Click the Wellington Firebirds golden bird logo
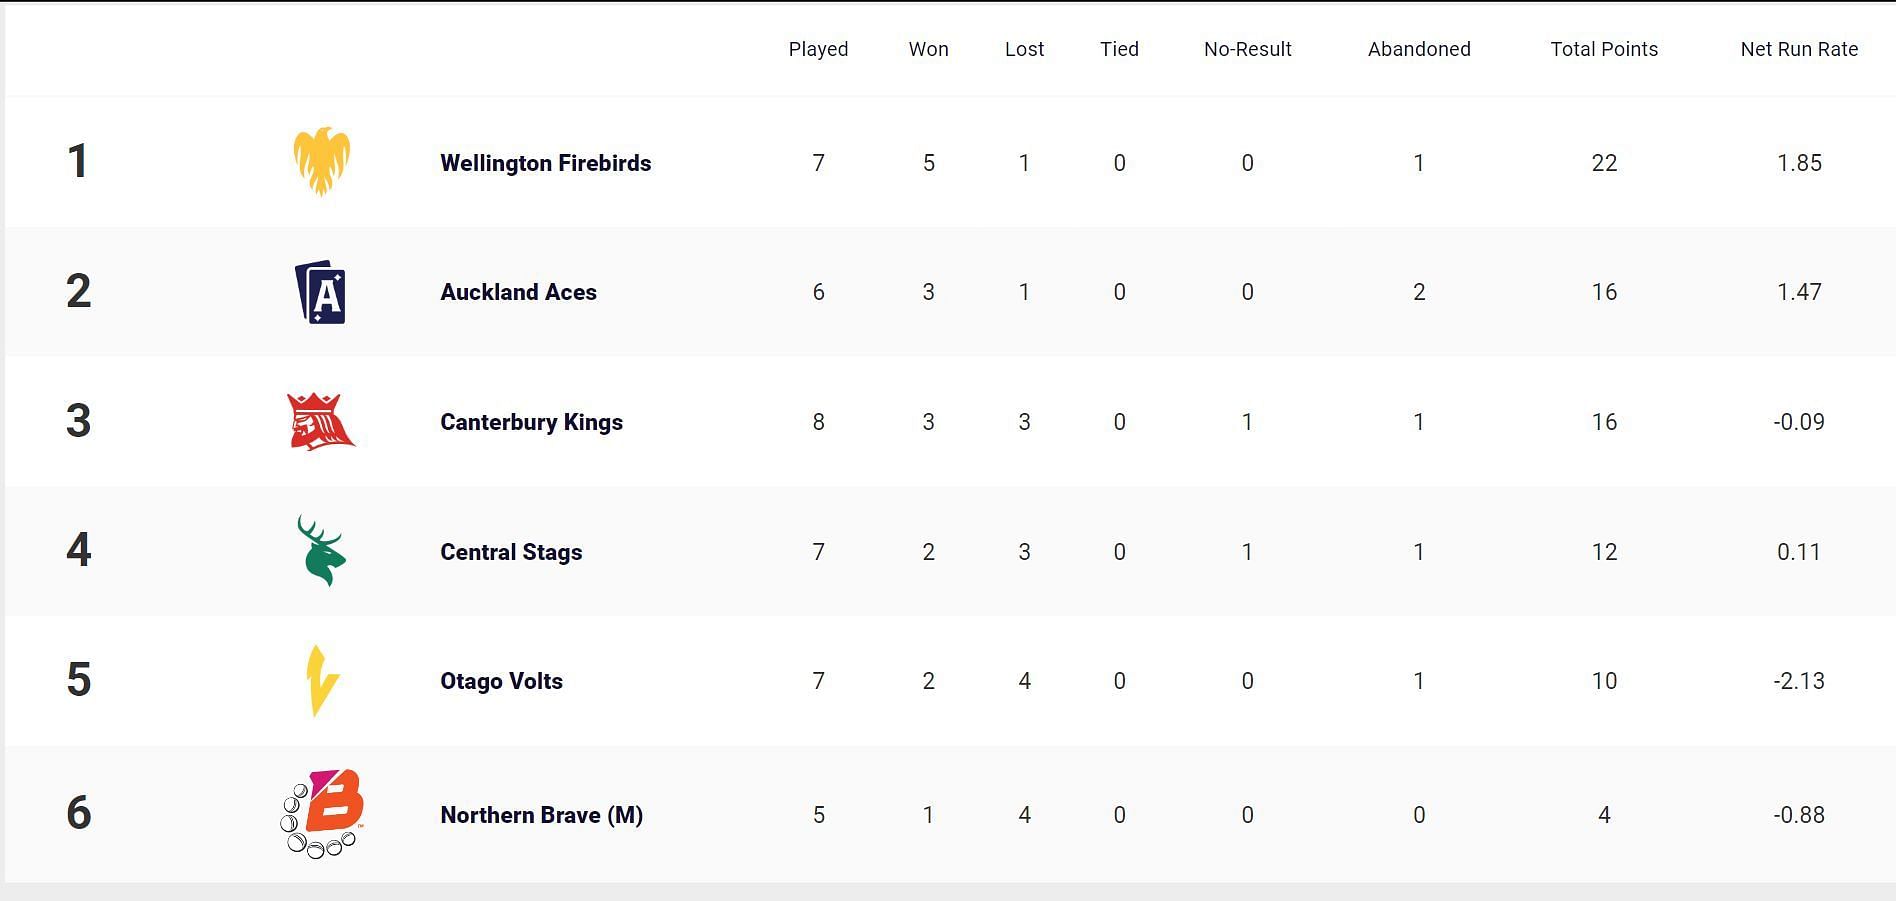The height and width of the screenshot is (901, 1896). point(321,161)
